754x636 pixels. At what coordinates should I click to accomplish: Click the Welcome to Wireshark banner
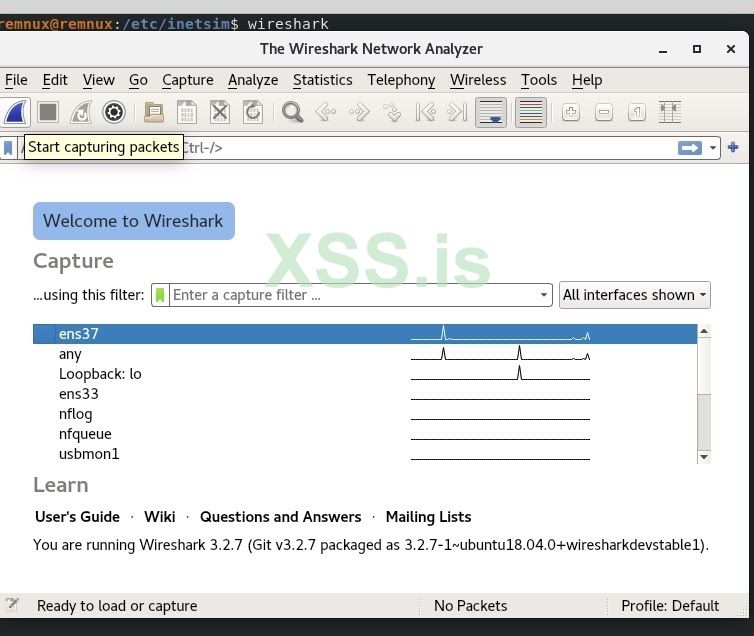[x=134, y=221]
